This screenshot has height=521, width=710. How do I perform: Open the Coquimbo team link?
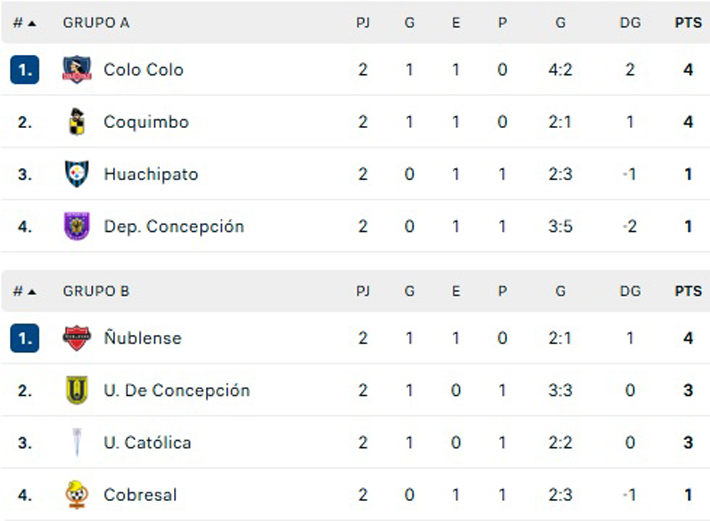click(146, 122)
